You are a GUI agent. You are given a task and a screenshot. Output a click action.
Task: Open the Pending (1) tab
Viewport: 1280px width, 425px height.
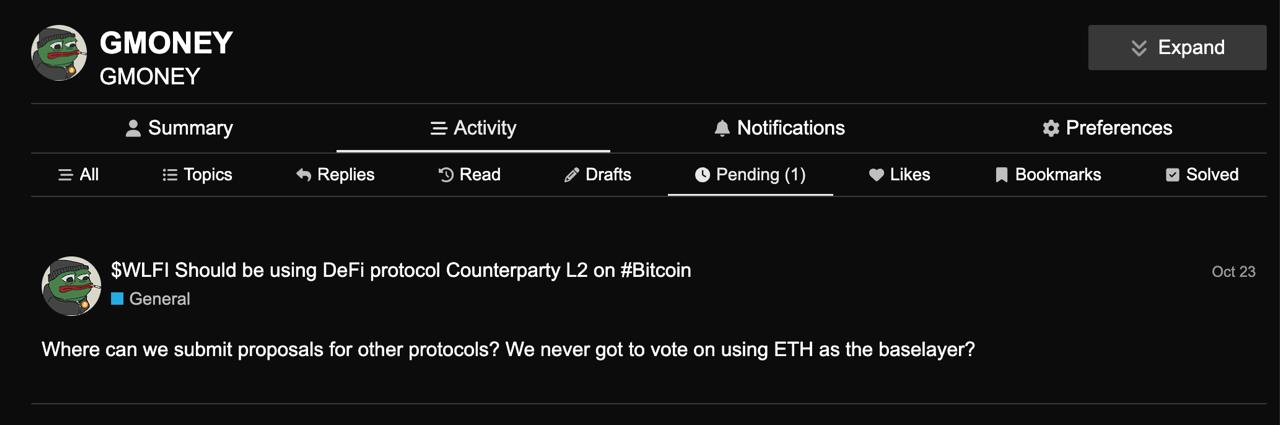tap(750, 175)
